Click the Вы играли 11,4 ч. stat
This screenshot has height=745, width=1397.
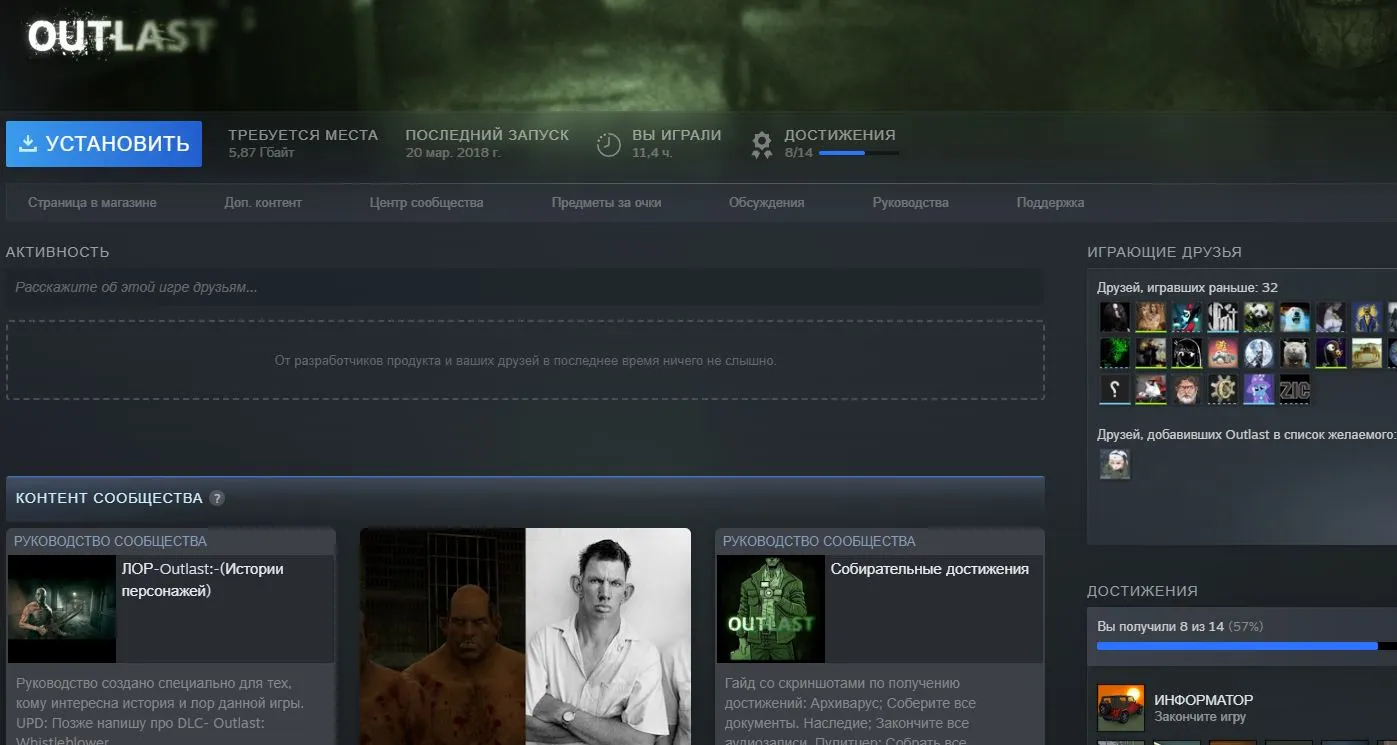(677, 143)
